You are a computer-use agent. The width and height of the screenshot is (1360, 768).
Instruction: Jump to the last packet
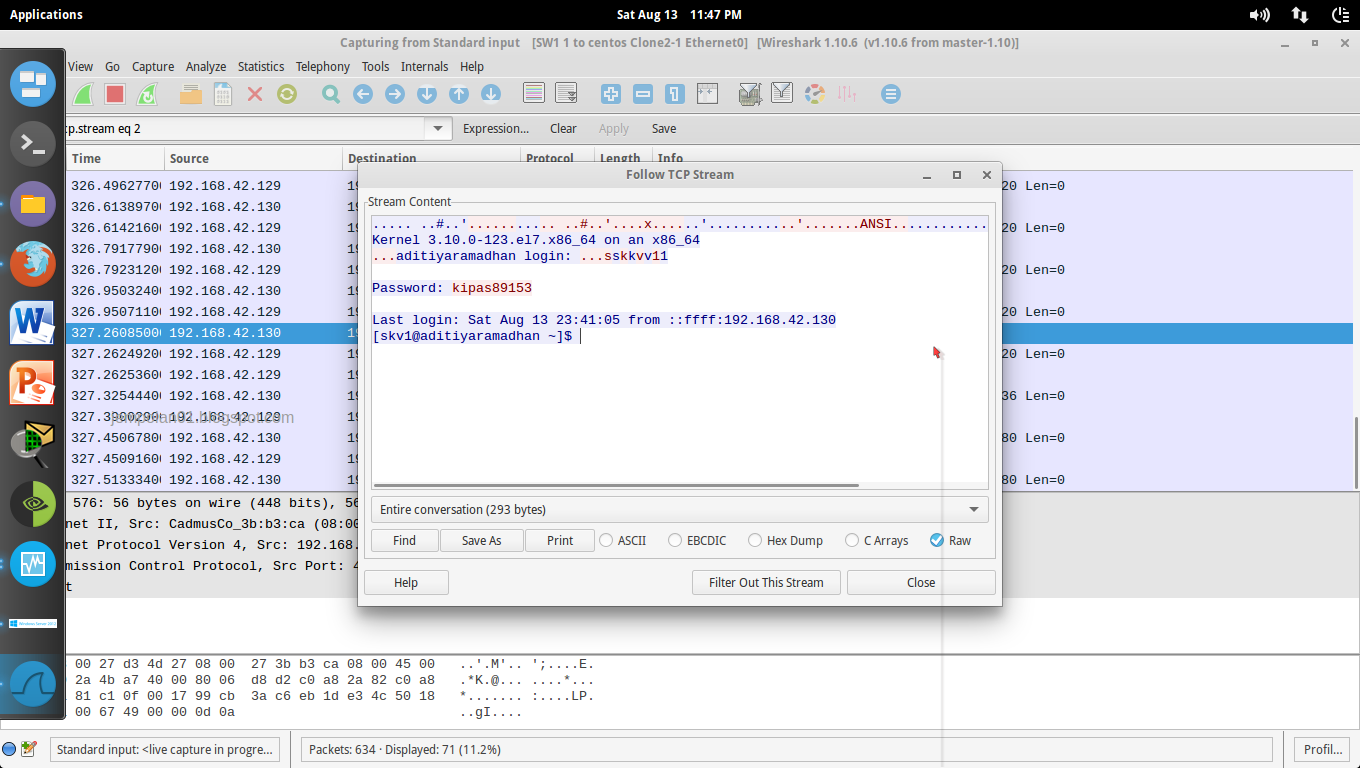[x=491, y=94]
